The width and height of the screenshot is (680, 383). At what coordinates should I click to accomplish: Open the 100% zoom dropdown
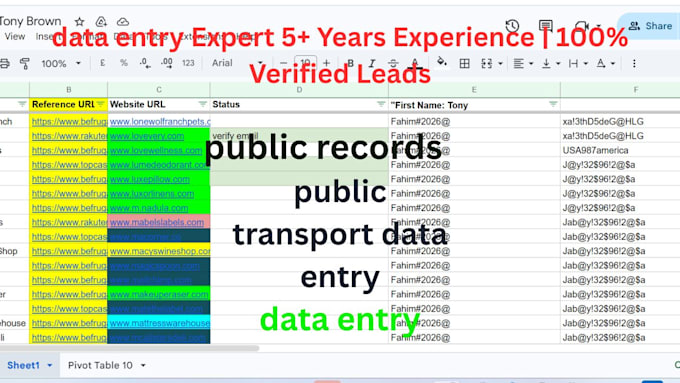point(61,64)
